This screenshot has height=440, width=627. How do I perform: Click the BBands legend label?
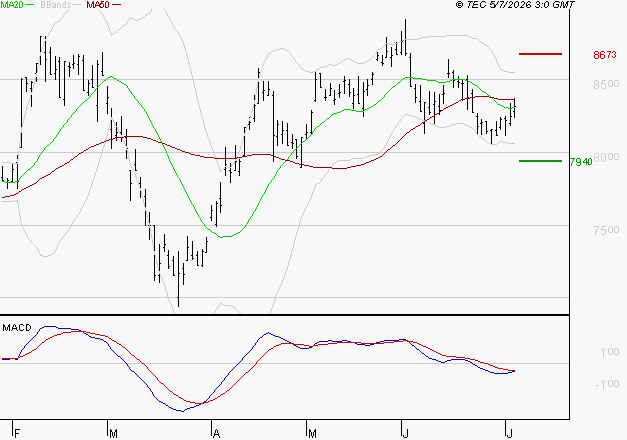point(55,5)
